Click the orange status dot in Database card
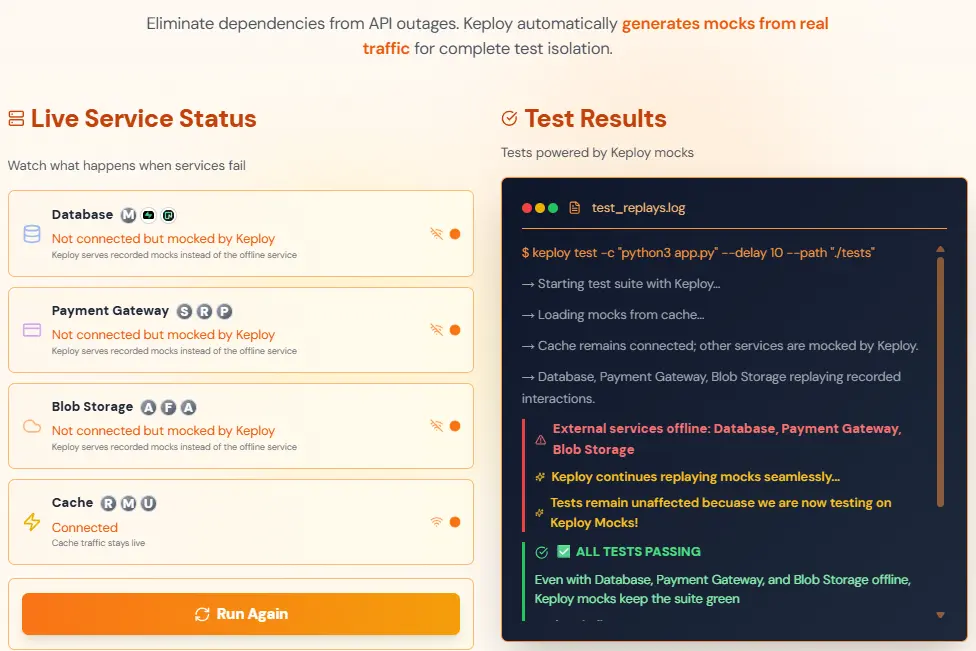The image size is (976, 651). [x=455, y=234]
